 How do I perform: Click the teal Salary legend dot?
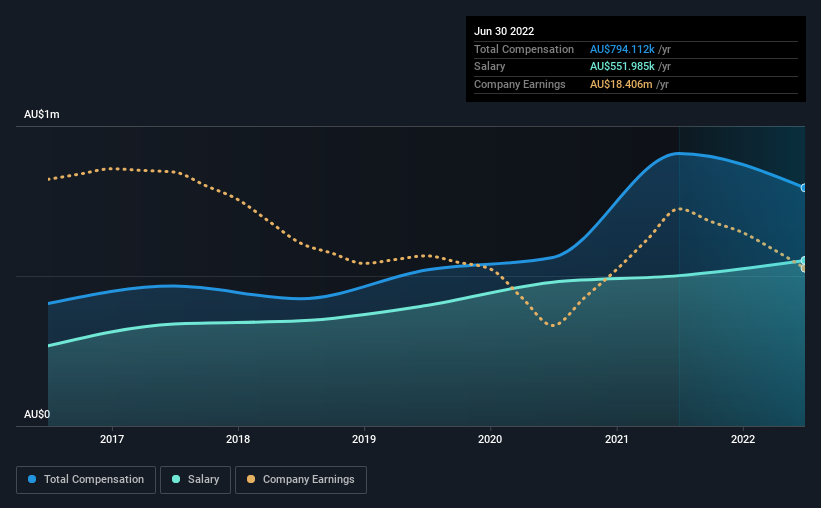176,479
